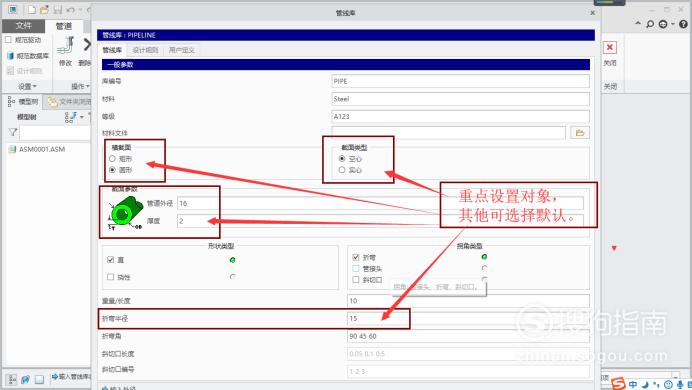Screen dimensions: 692x390
Task: Click the 管道外径 field with value 16
Action: [380, 203]
